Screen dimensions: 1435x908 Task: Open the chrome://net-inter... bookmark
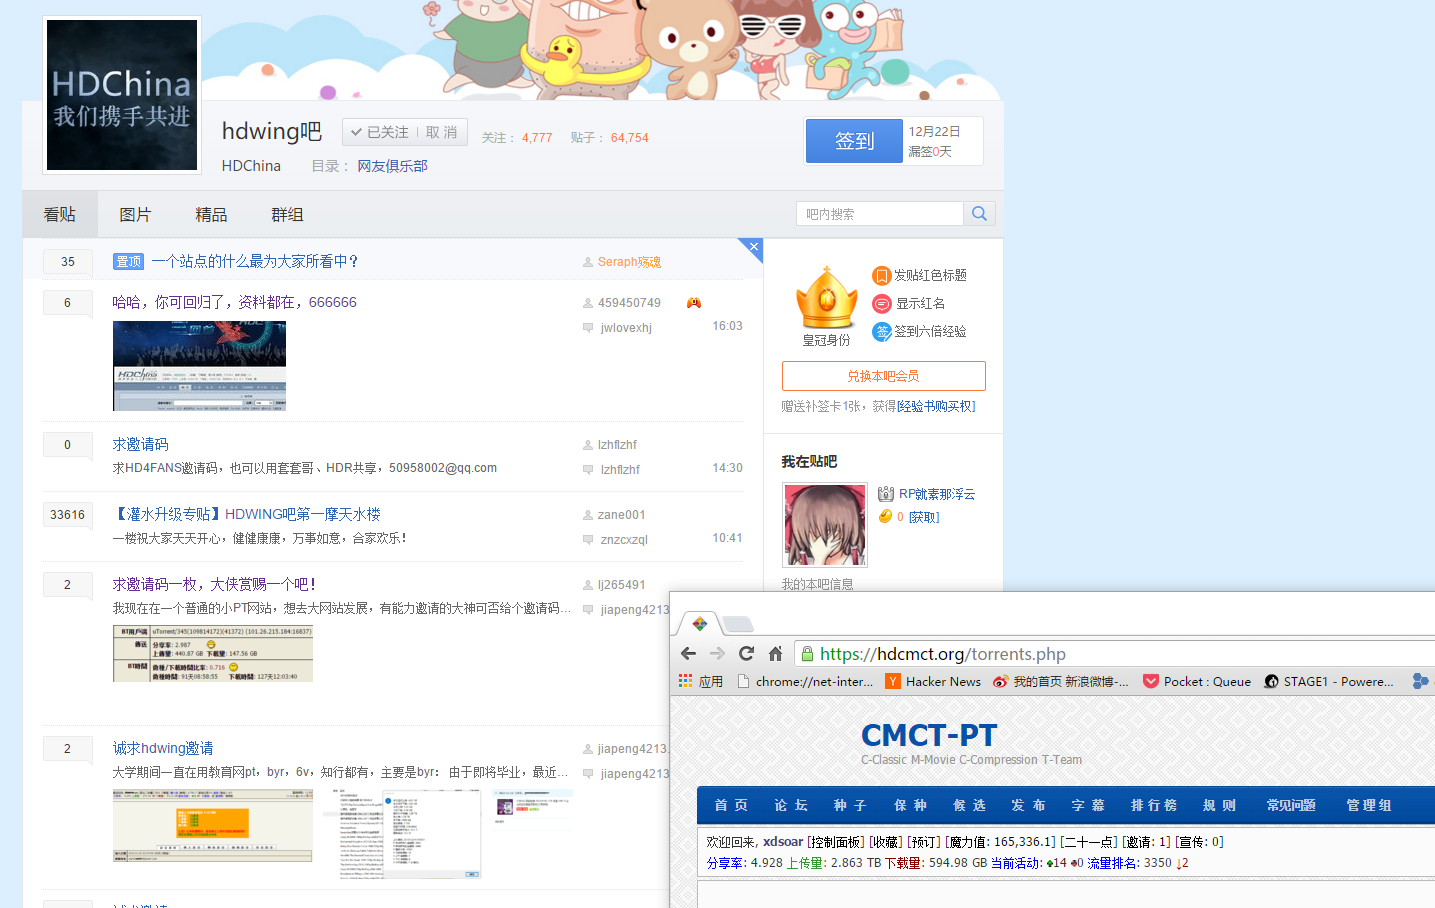[805, 681]
